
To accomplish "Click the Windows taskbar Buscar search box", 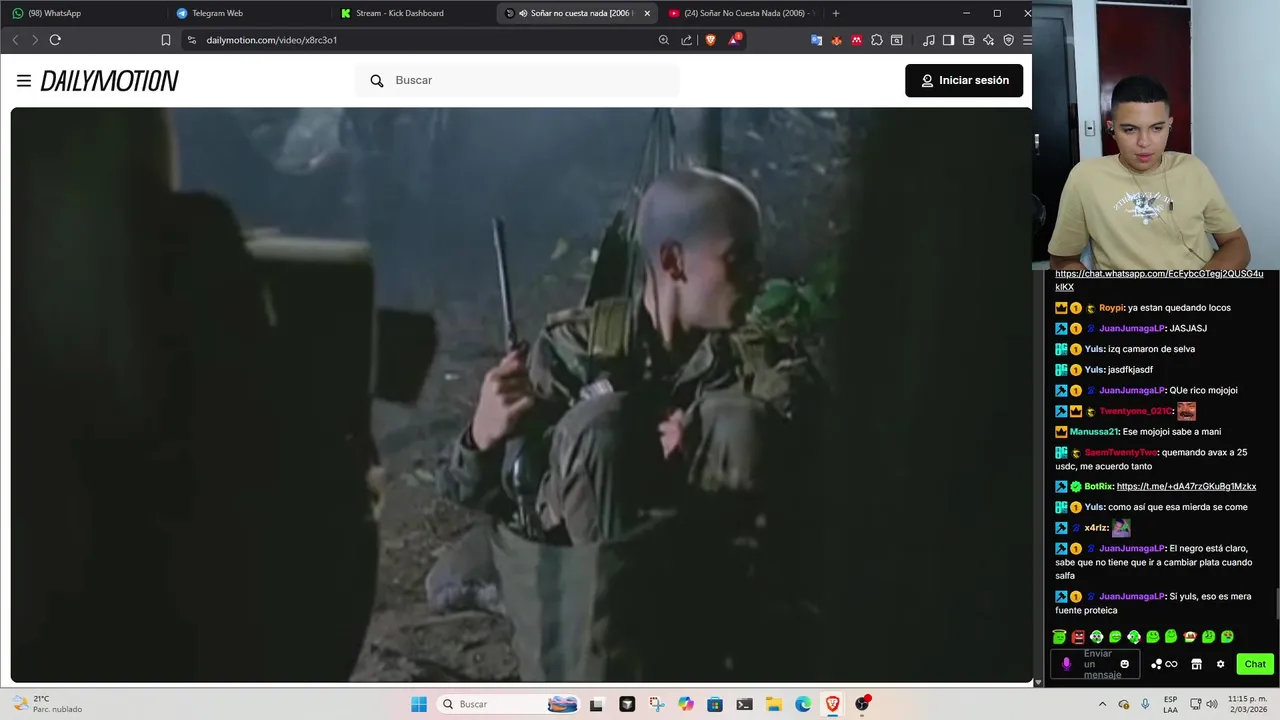I will (508, 704).
